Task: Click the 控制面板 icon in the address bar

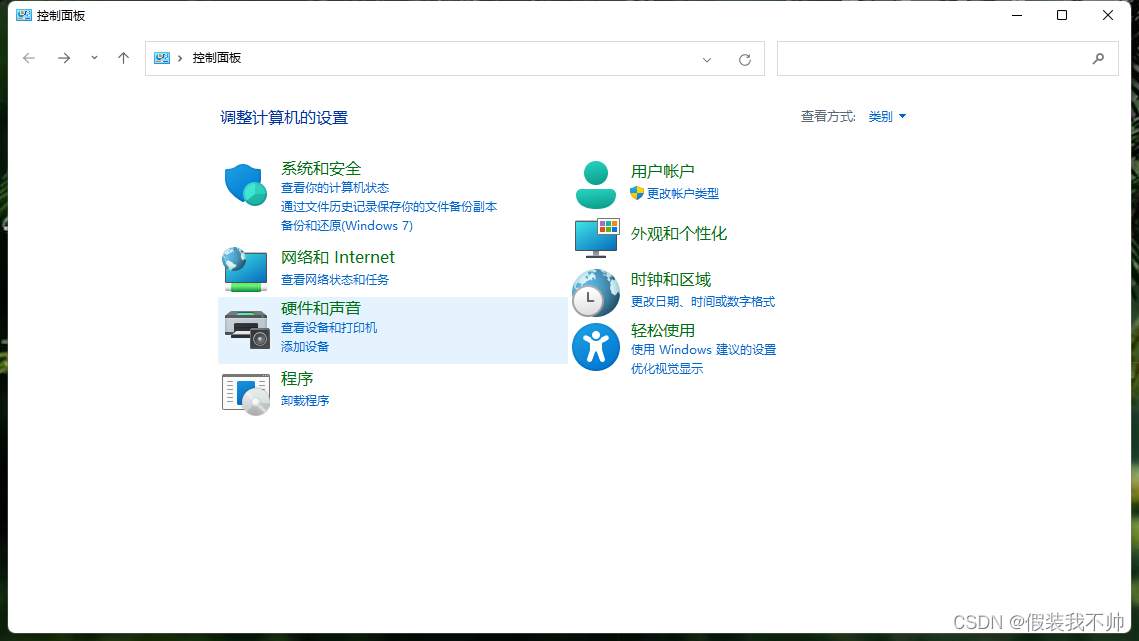Action: (161, 58)
